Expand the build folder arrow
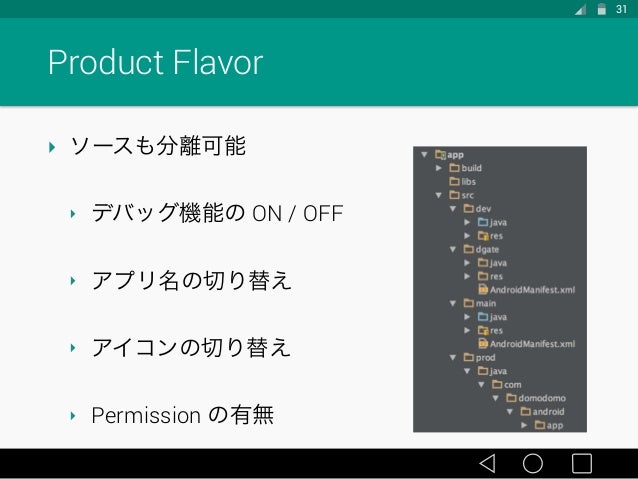The height and width of the screenshot is (479, 638). (x=439, y=168)
